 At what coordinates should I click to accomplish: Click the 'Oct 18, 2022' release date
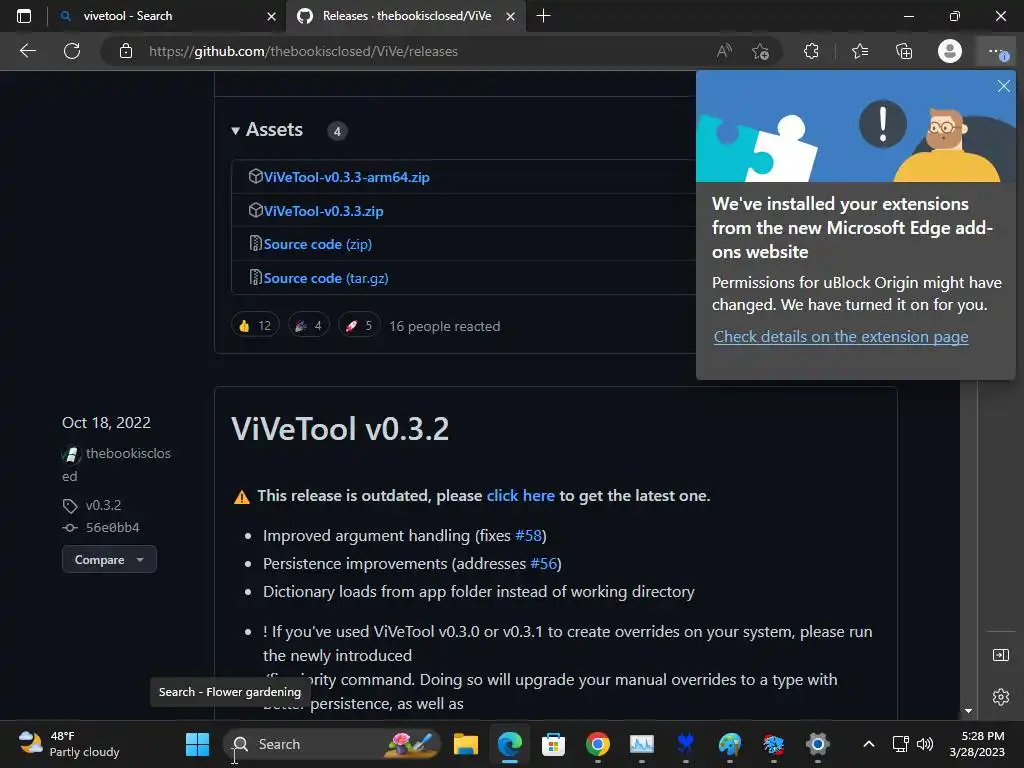coord(106,423)
